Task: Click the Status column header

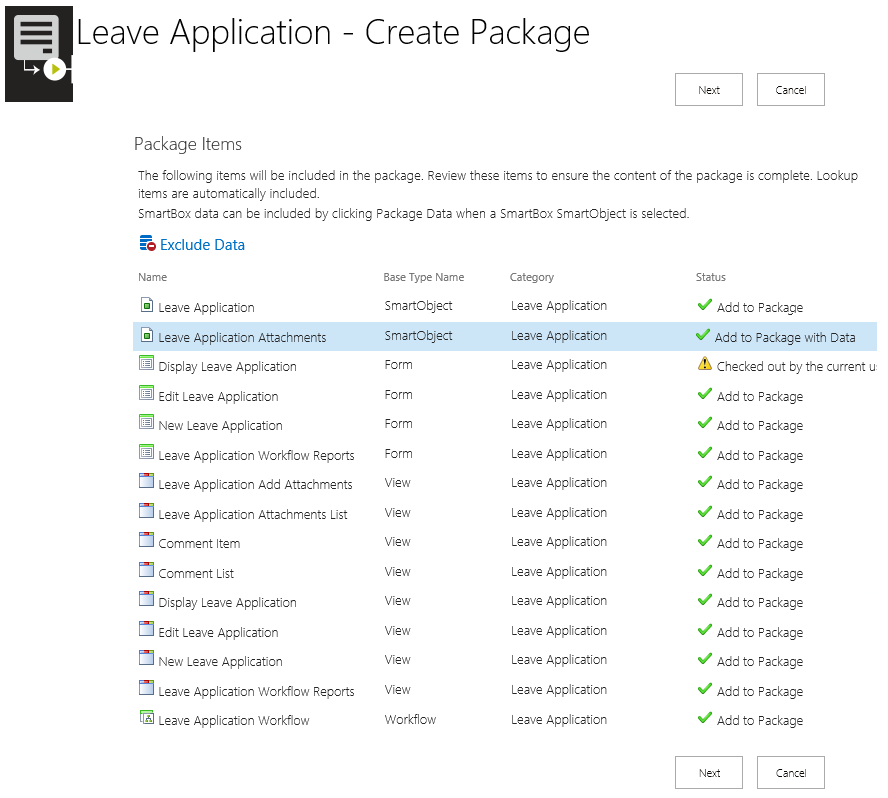Action: [710, 277]
